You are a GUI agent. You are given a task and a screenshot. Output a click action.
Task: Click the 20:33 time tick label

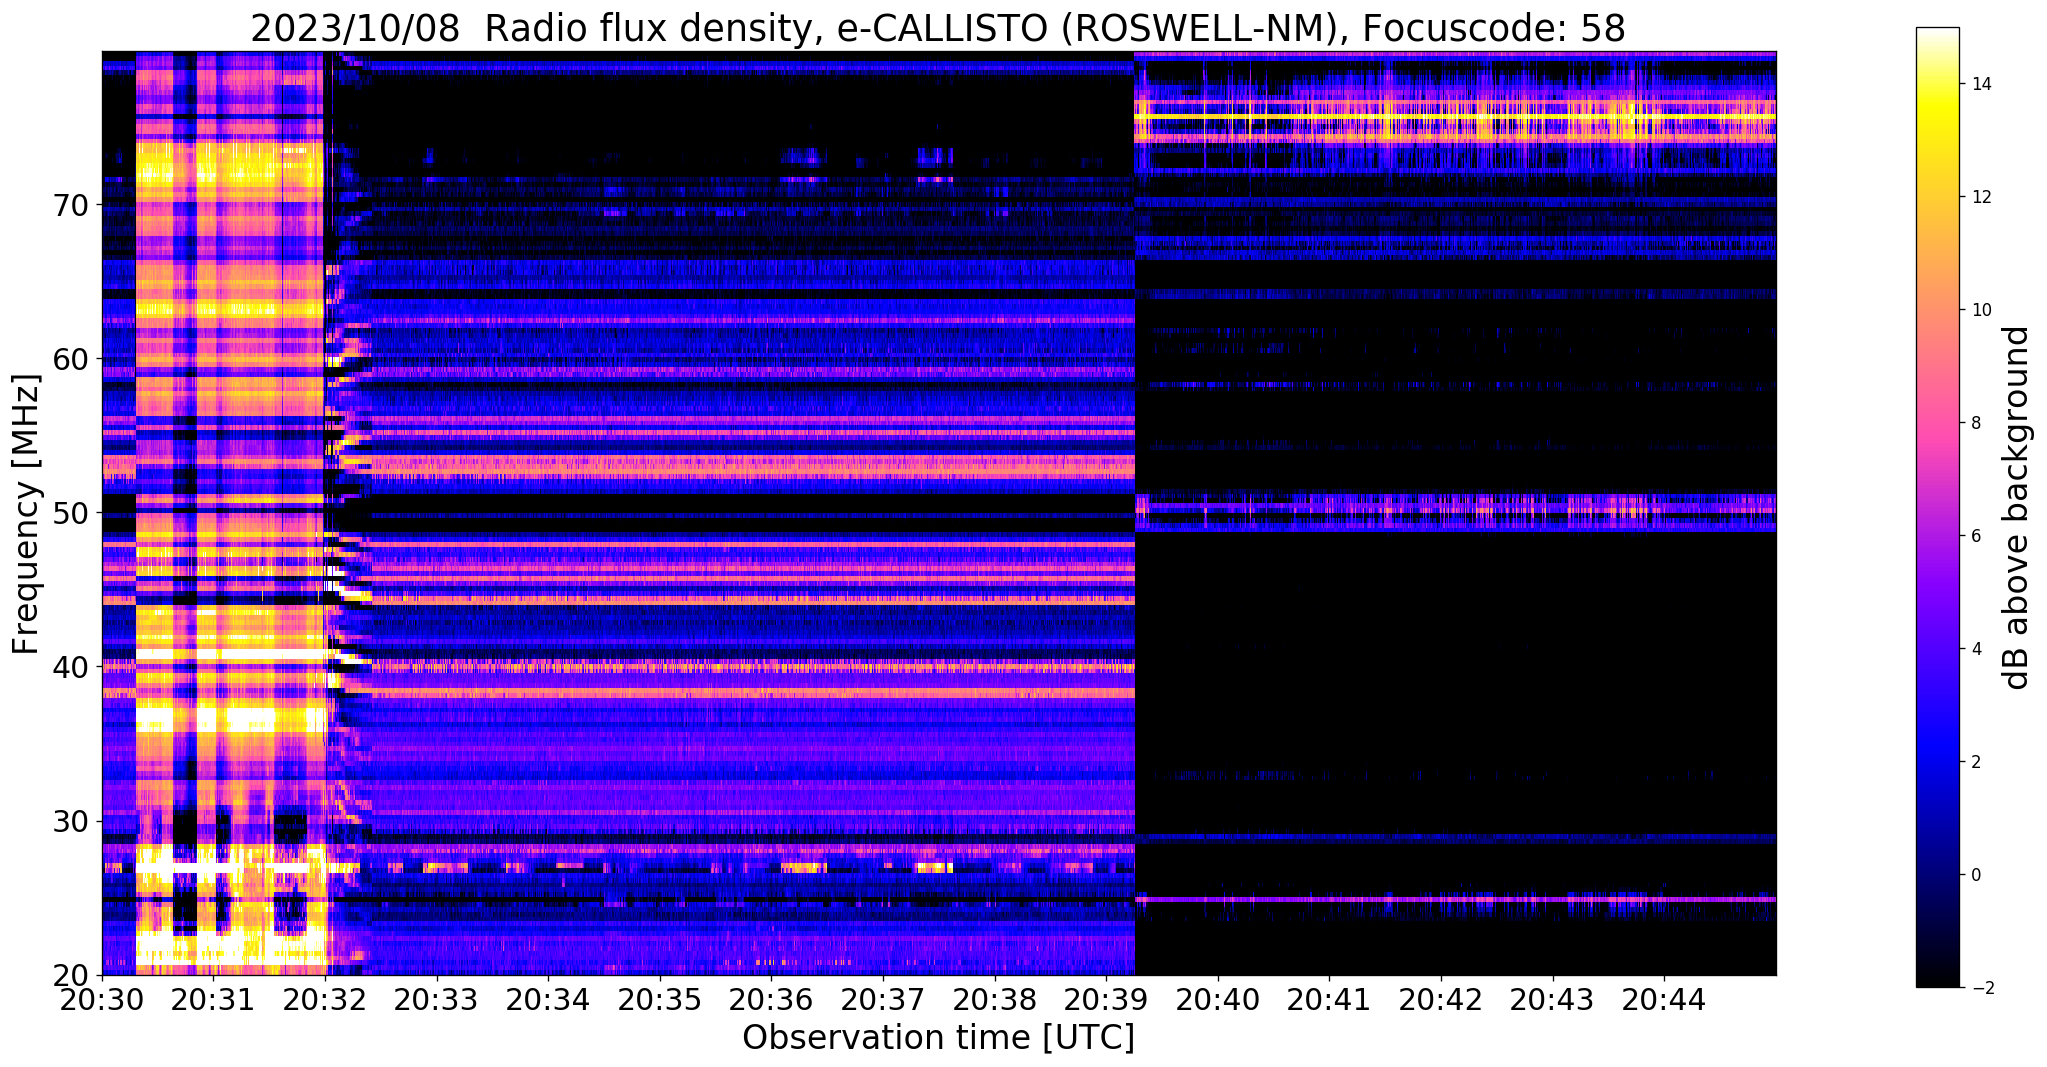436,998
